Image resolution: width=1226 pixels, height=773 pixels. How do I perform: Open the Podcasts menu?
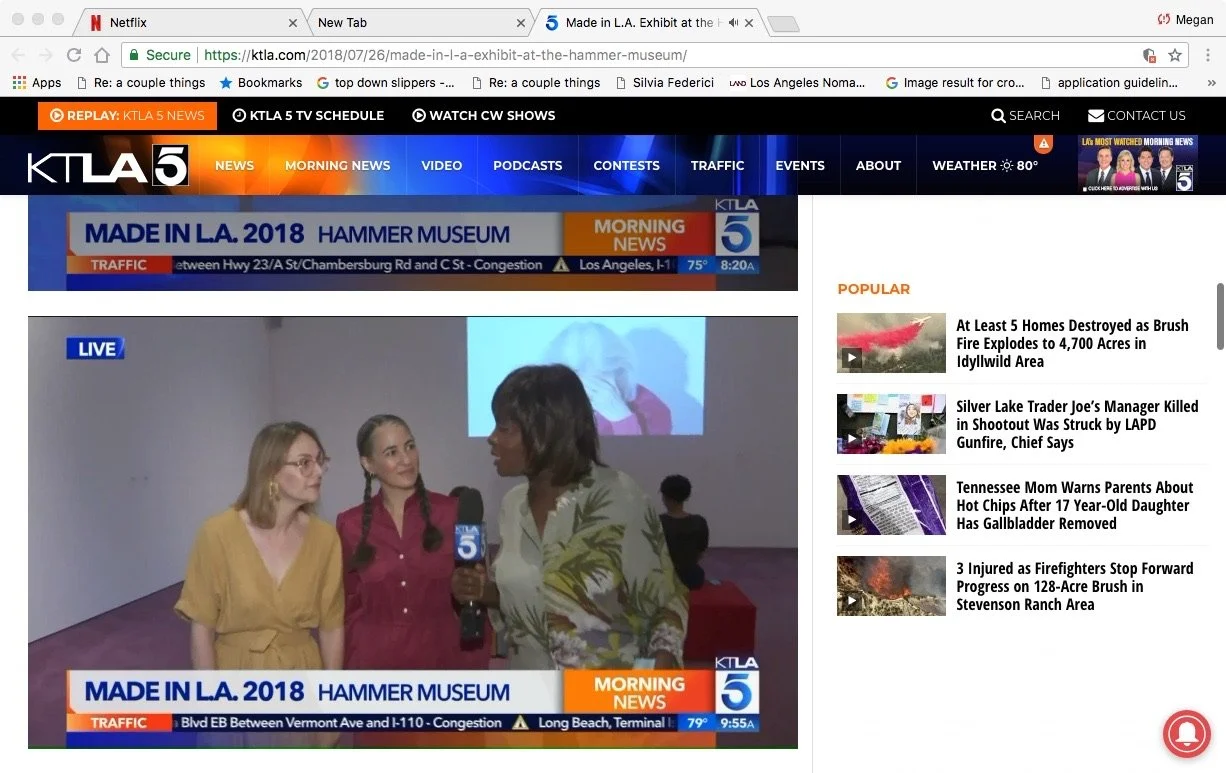click(x=527, y=166)
